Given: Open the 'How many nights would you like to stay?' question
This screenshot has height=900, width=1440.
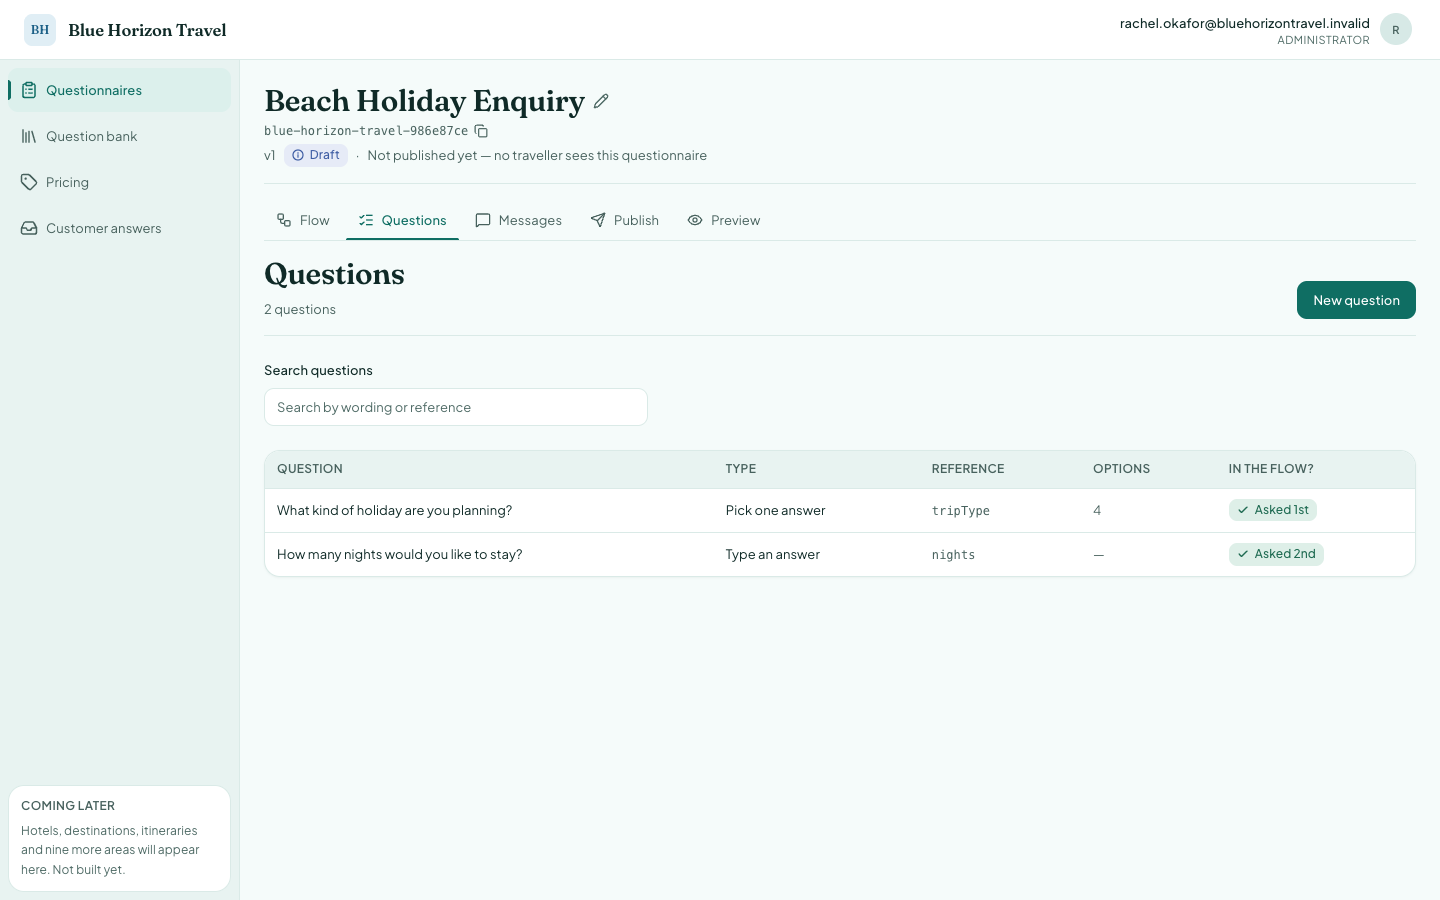Looking at the screenshot, I should pos(399,555).
